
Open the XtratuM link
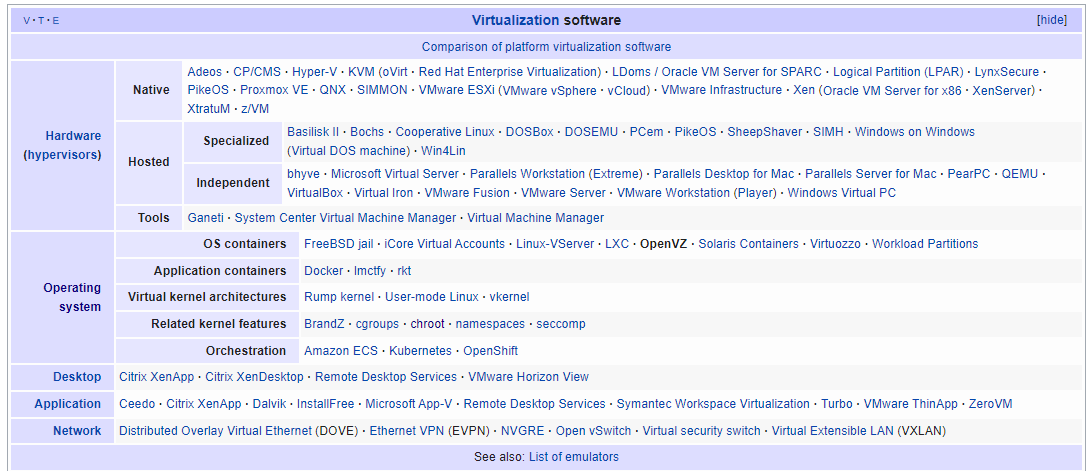pyautogui.click(x=208, y=109)
